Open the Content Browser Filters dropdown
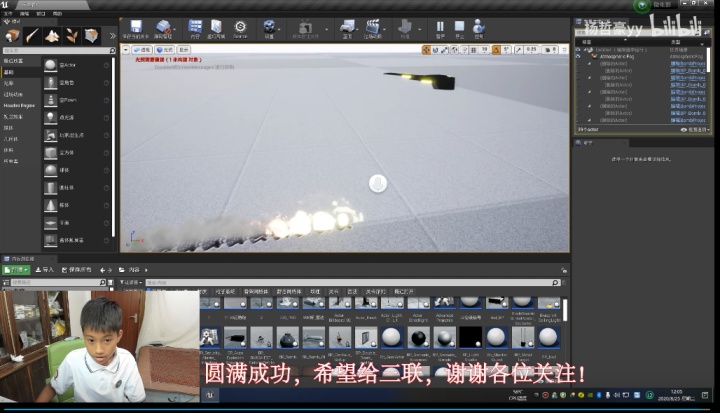This screenshot has width=720, height=413. pos(131,283)
